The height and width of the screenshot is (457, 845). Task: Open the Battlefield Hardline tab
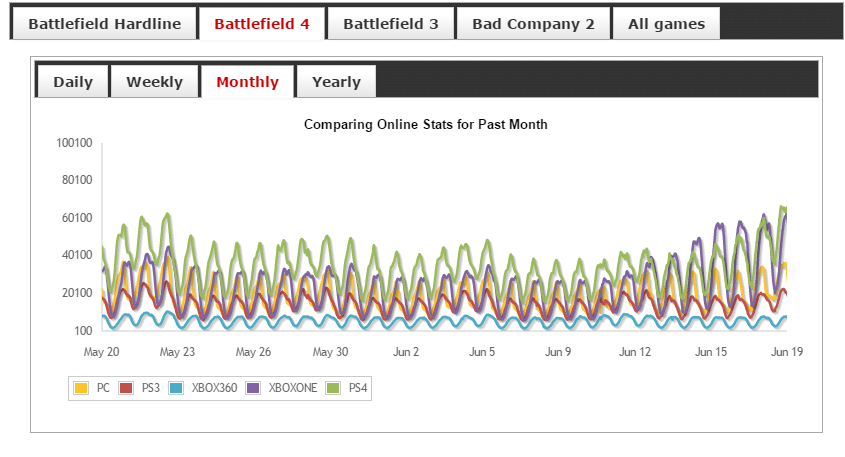[x=104, y=24]
